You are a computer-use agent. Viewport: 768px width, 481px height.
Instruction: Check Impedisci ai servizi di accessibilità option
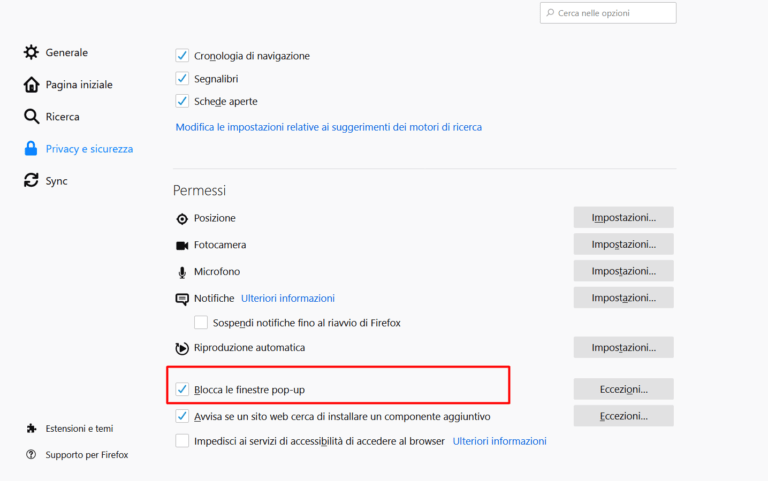pyautogui.click(x=182, y=441)
